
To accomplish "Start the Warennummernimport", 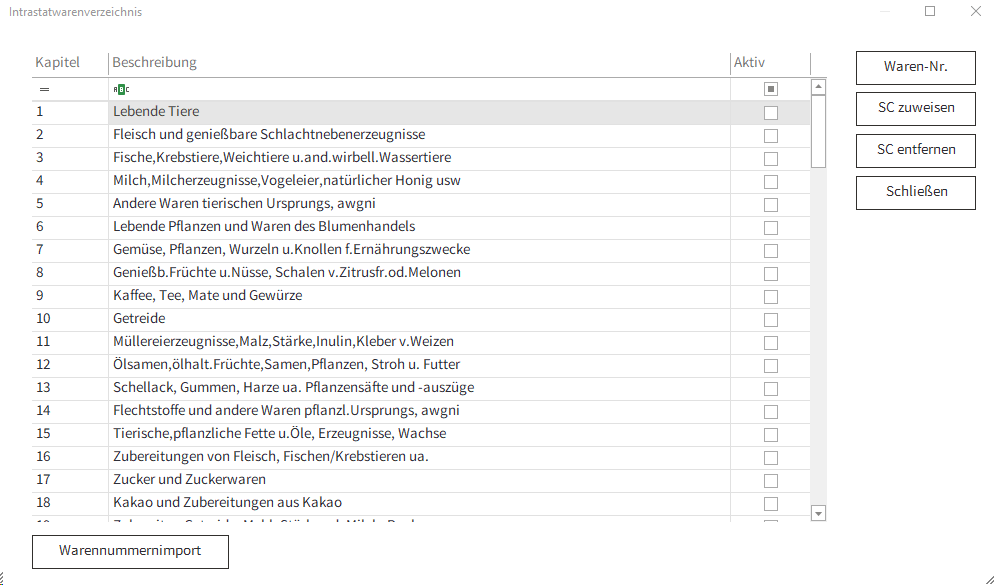I will tap(130, 551).
